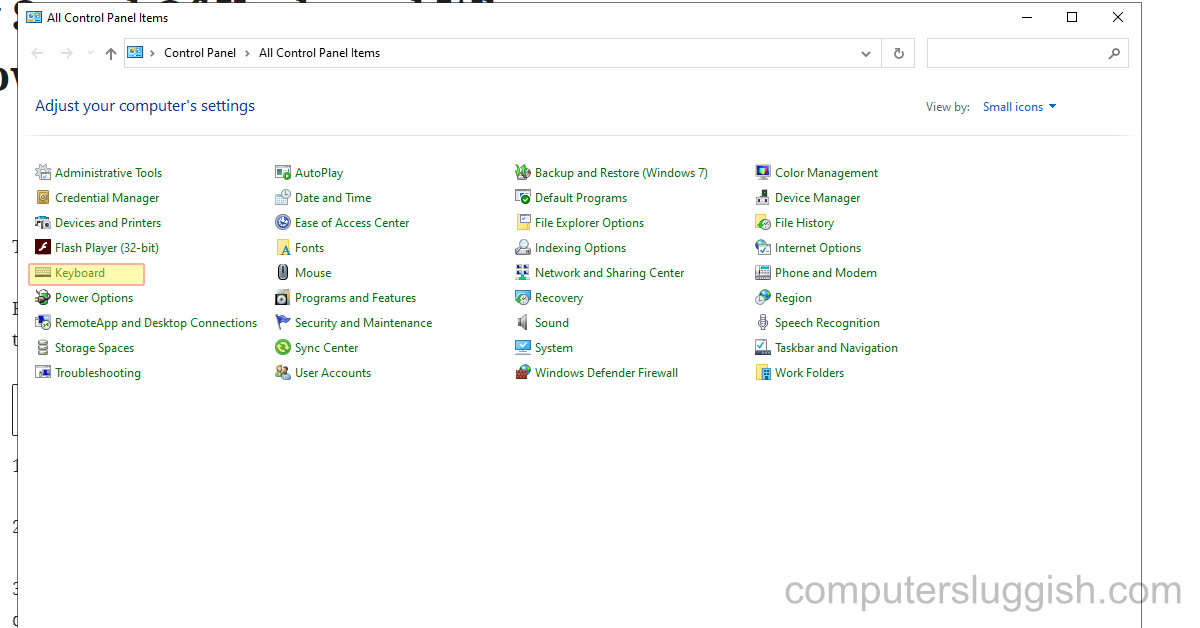Click the Programs and Features icon
Screen dimensions: 1200x628
[x=283, y=298]
